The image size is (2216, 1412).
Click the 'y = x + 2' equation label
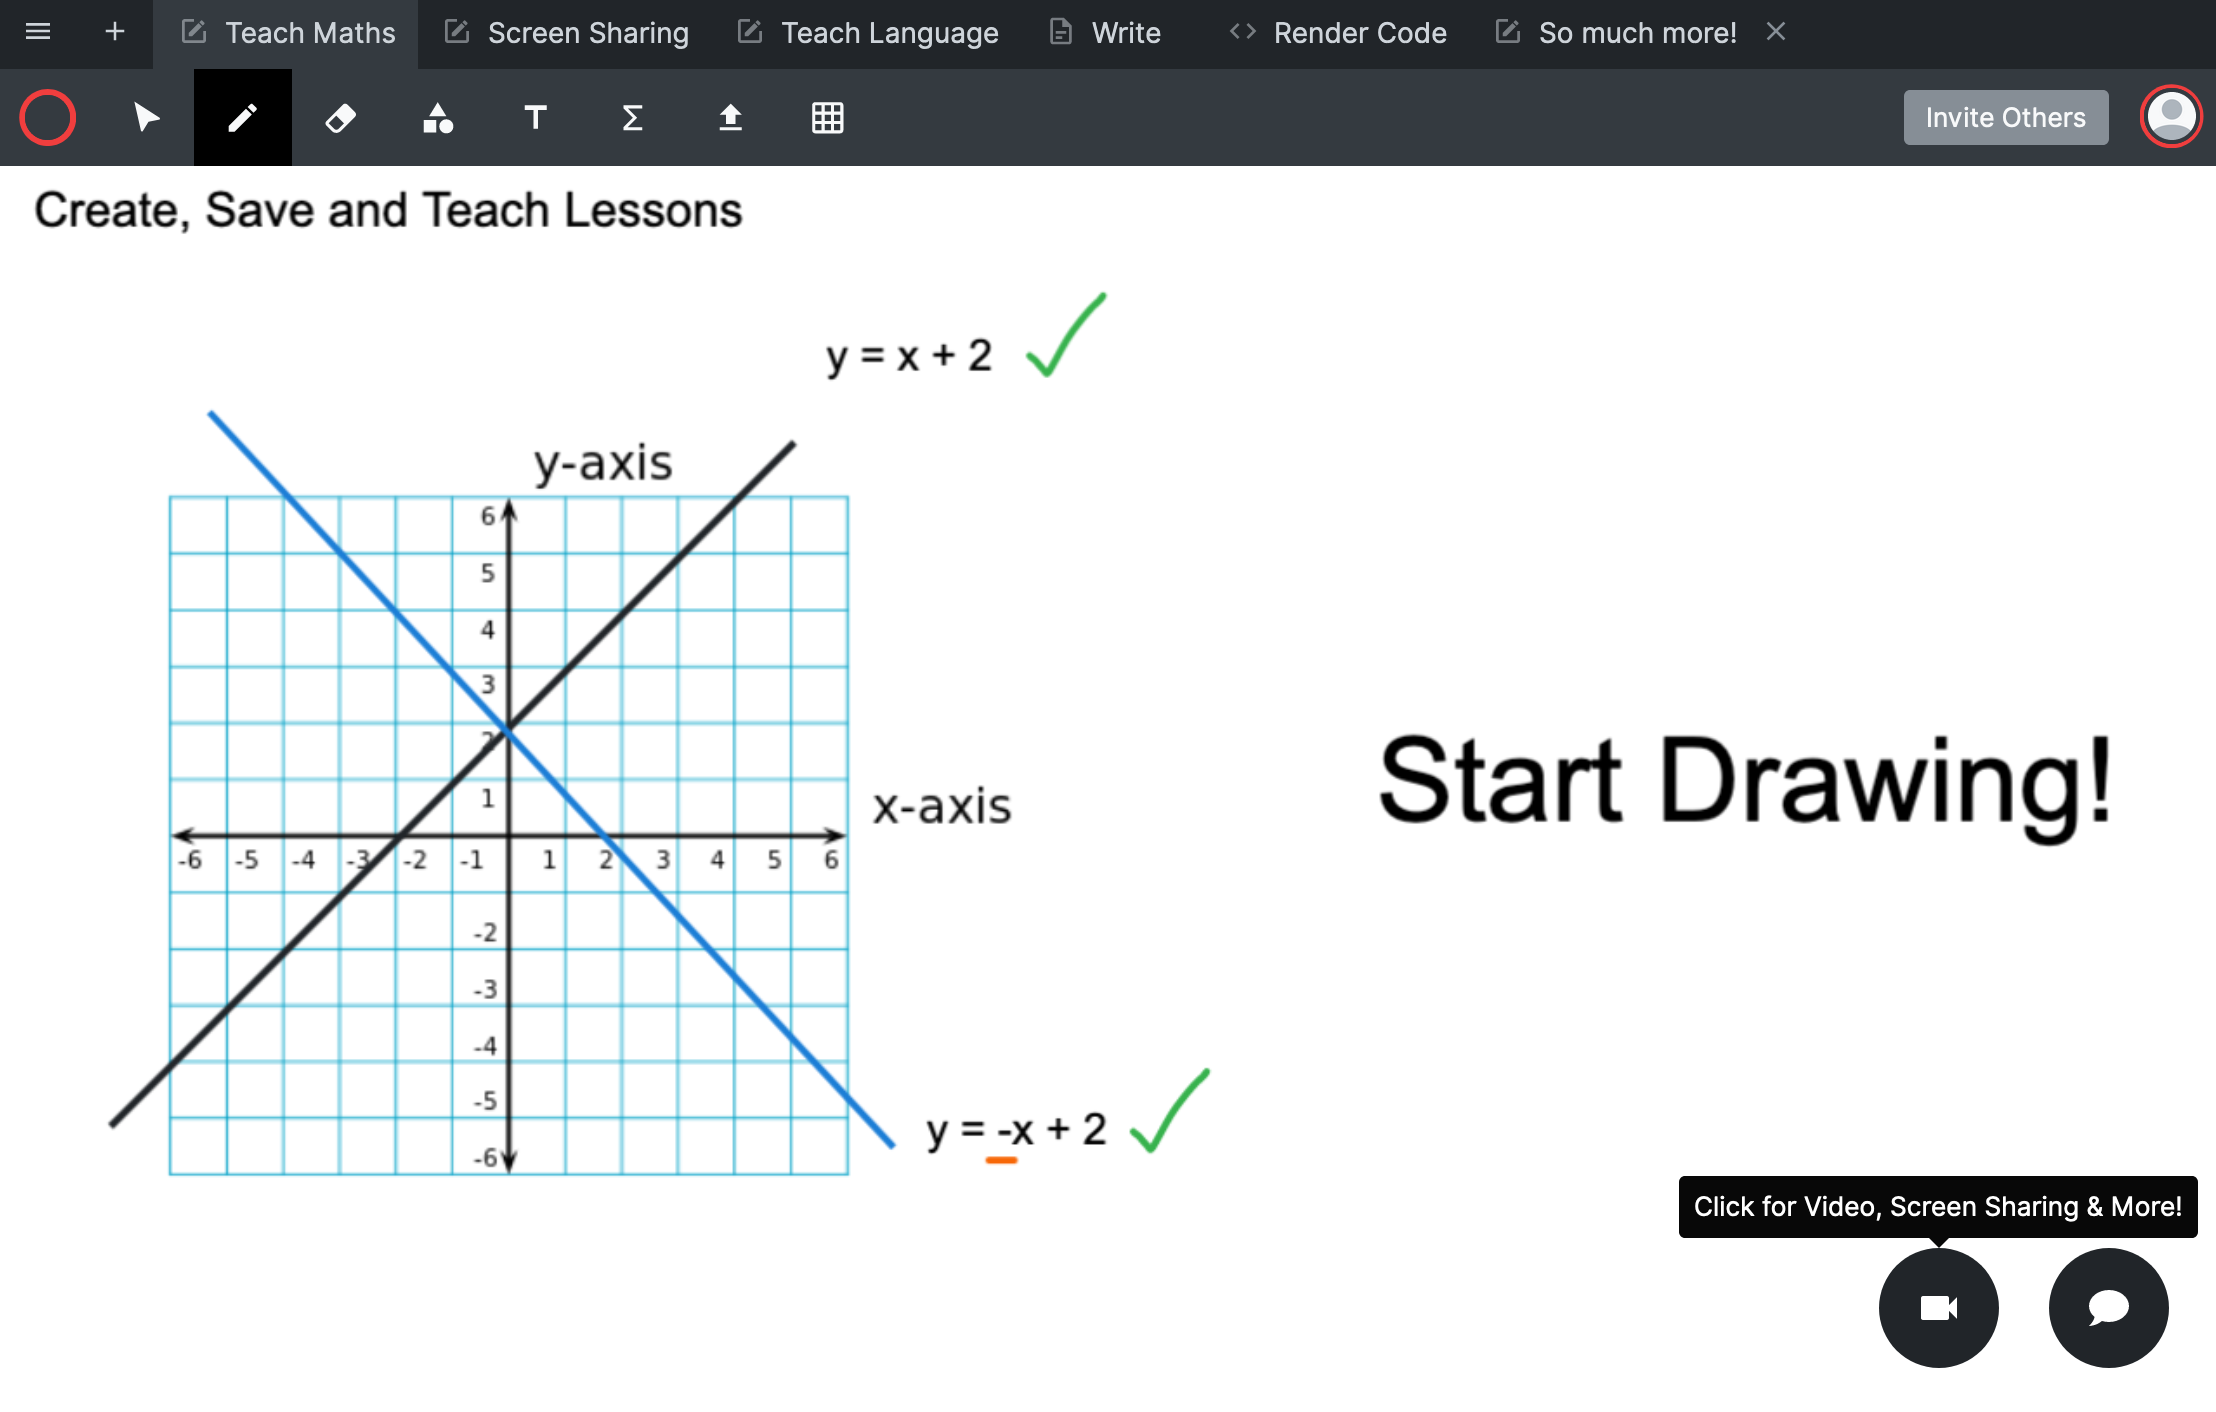click(x=909, y=356)
